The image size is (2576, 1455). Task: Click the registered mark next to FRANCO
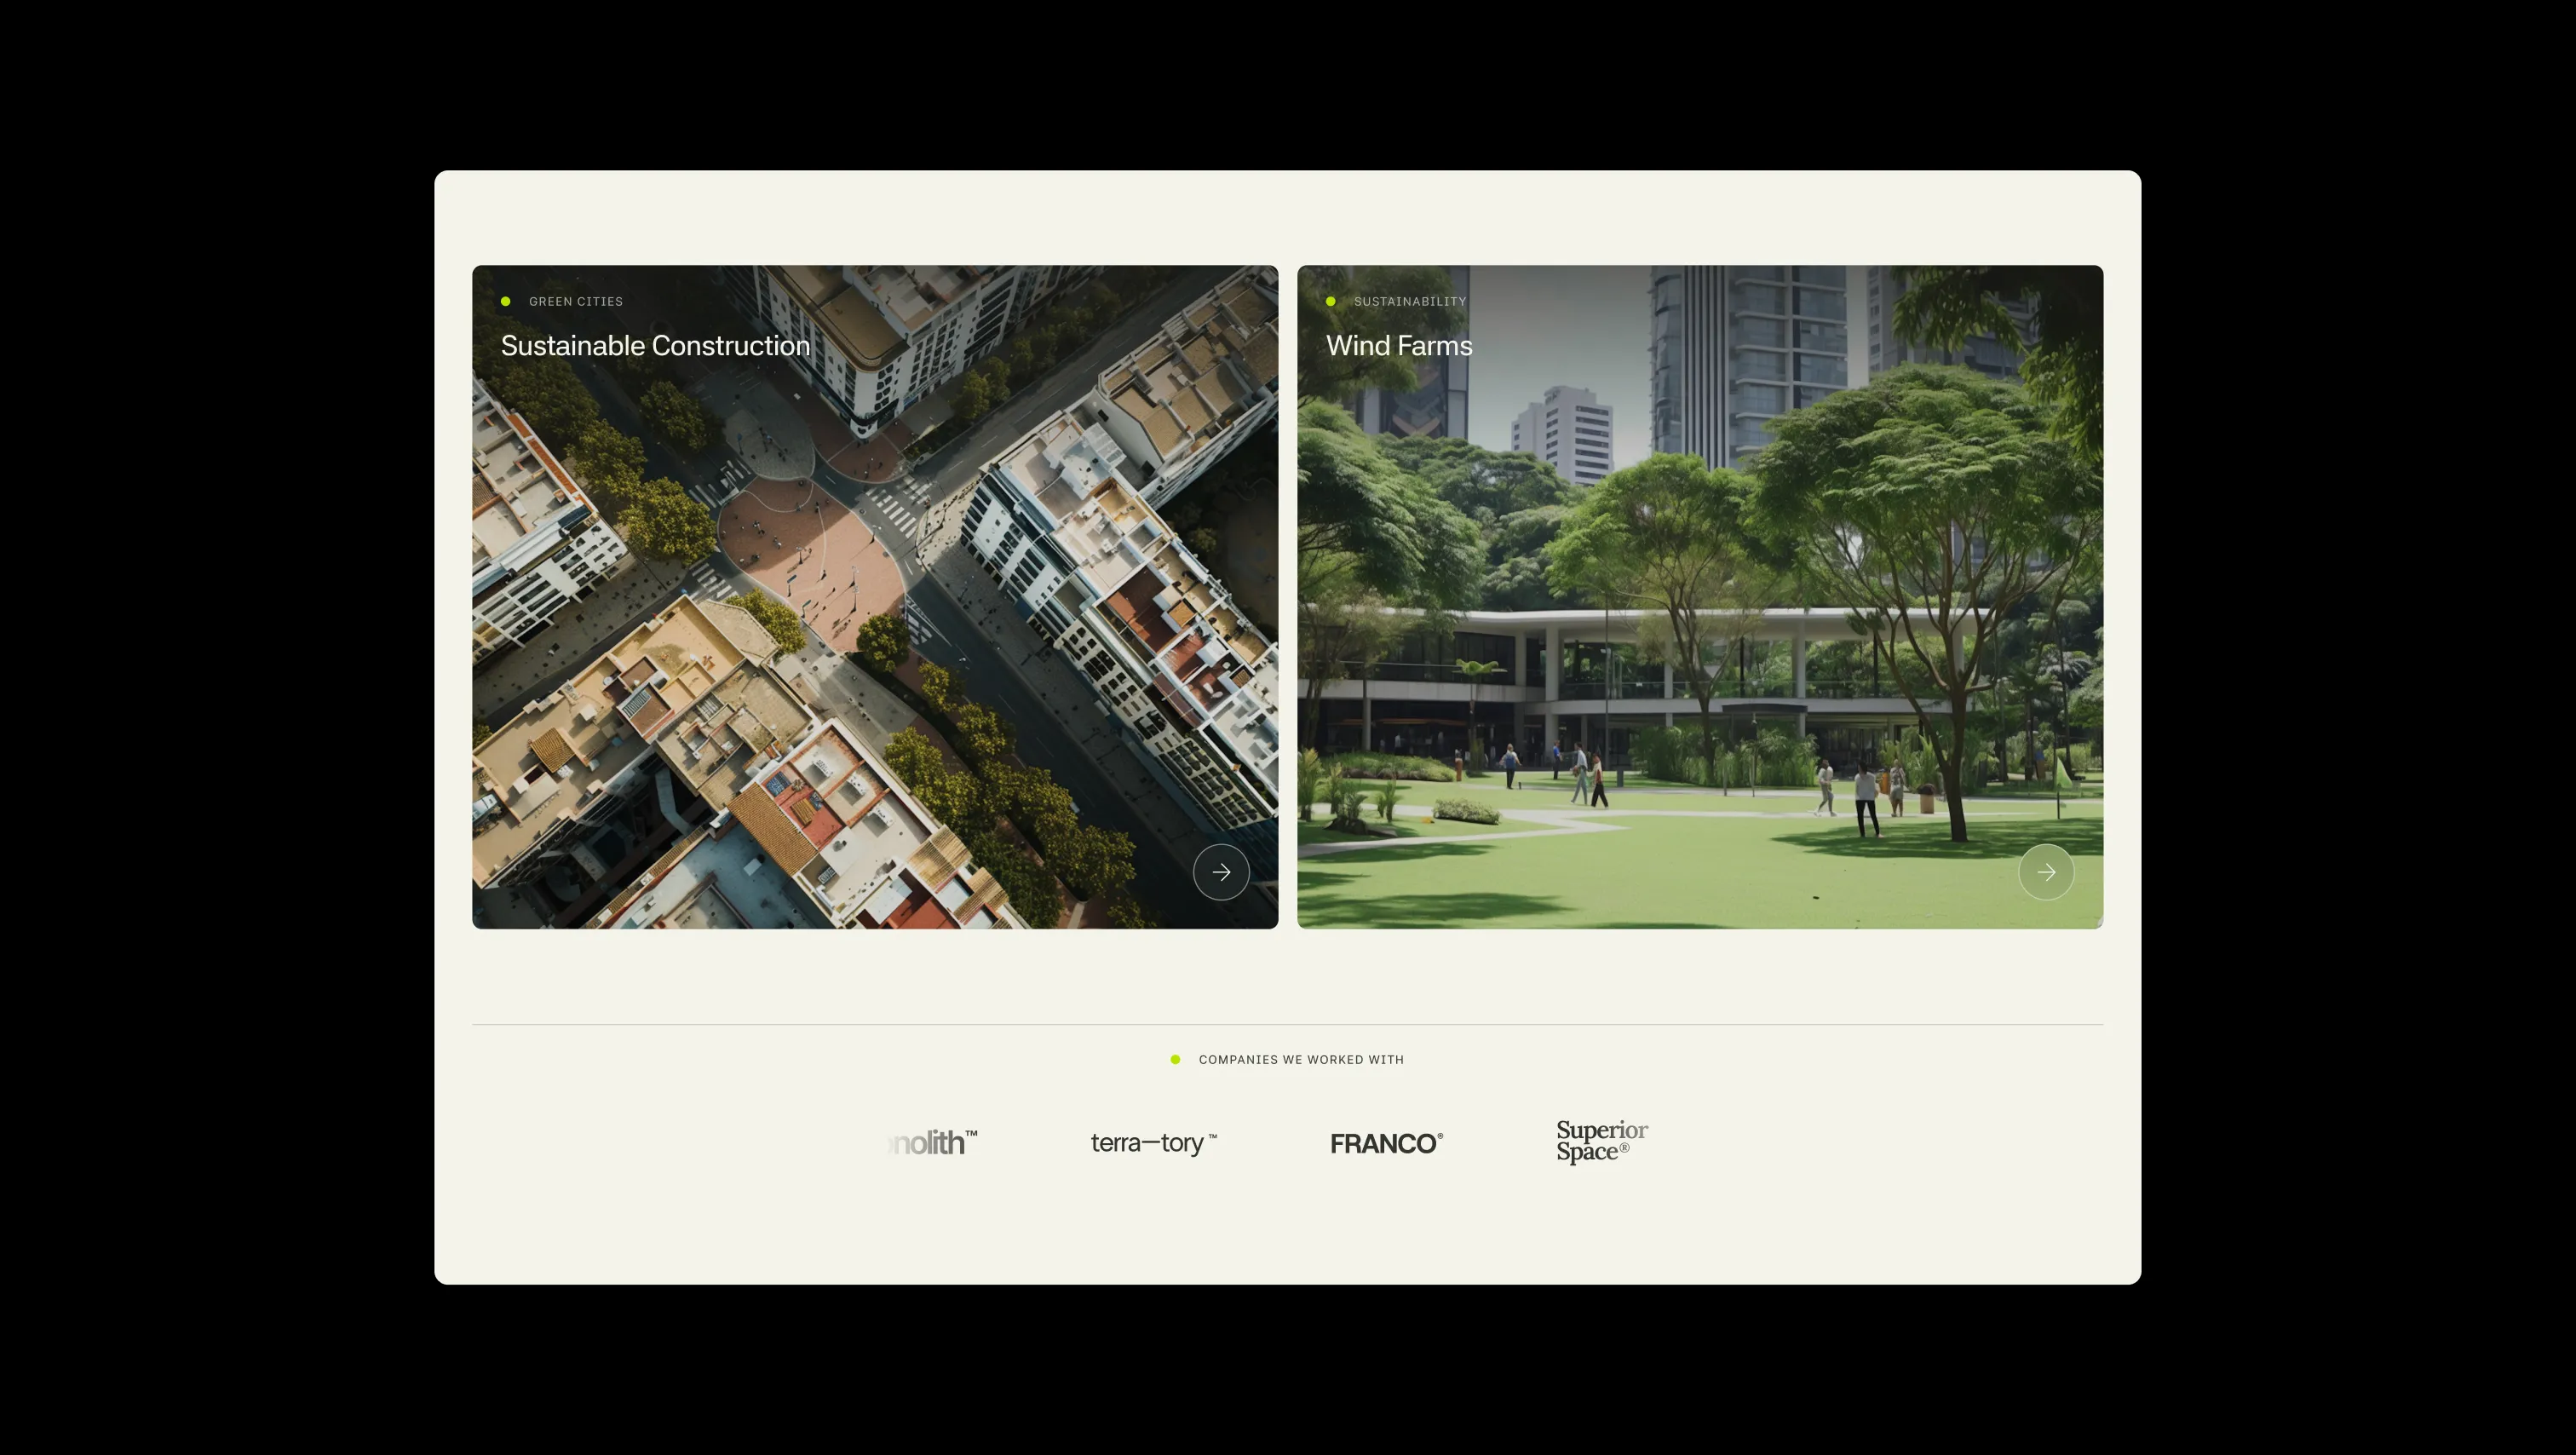point(1440,1136)
